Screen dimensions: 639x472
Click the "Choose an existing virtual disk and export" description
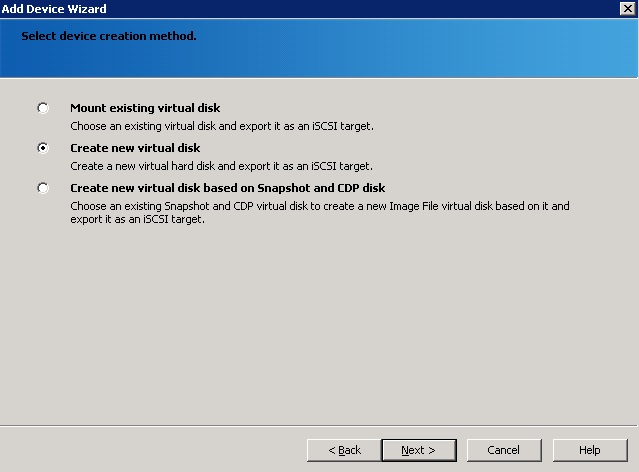tap(220, 126)
